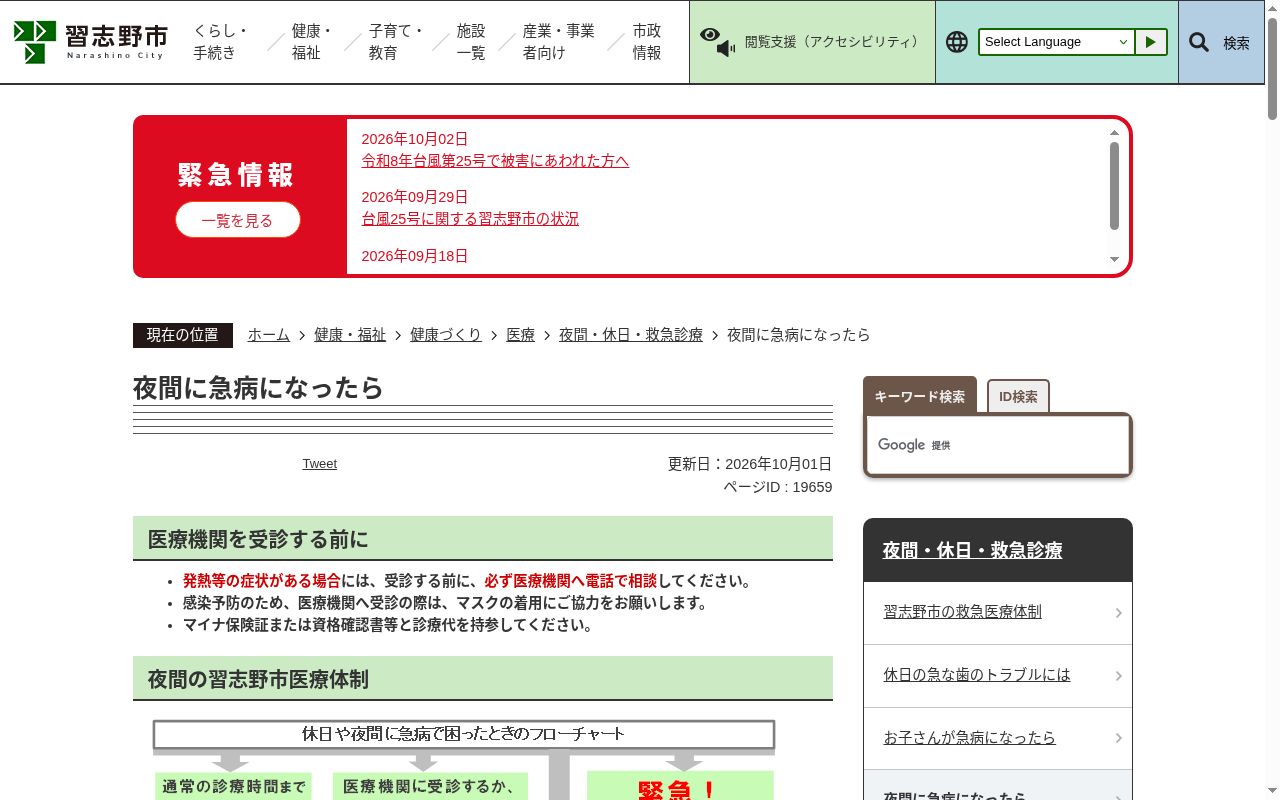Switch to the キーワード検索 tab
Image resolution: width=1280 pixels, height=800 pixels.
pos(920,396)
